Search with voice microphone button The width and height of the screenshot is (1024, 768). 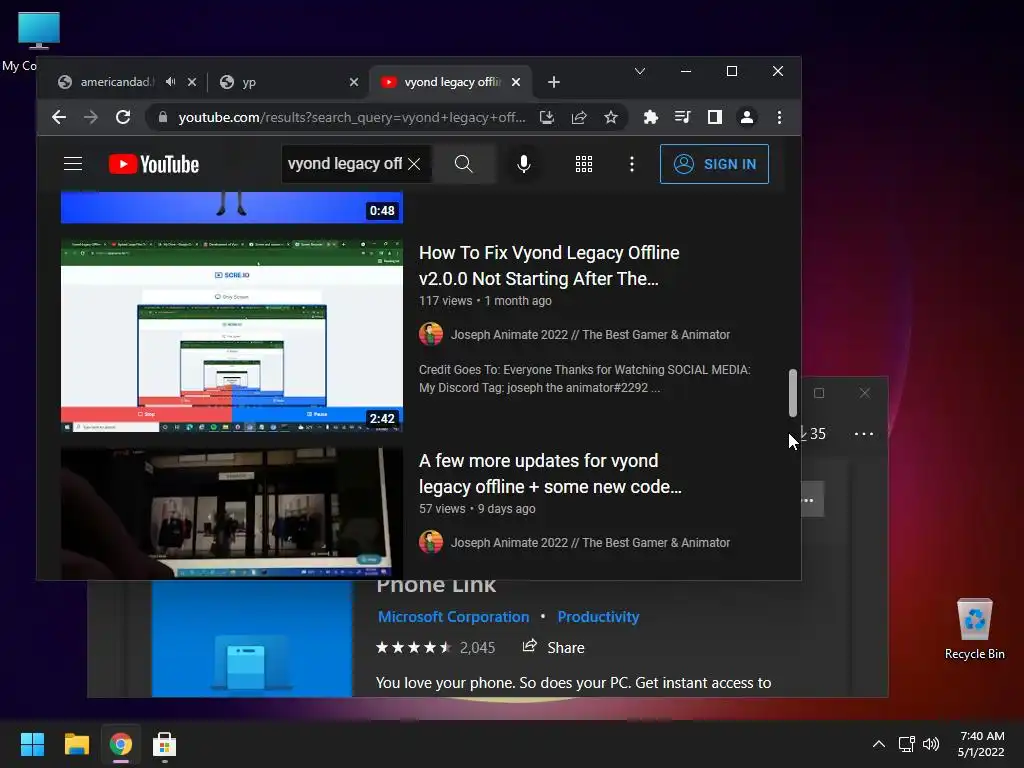(523, 163)
